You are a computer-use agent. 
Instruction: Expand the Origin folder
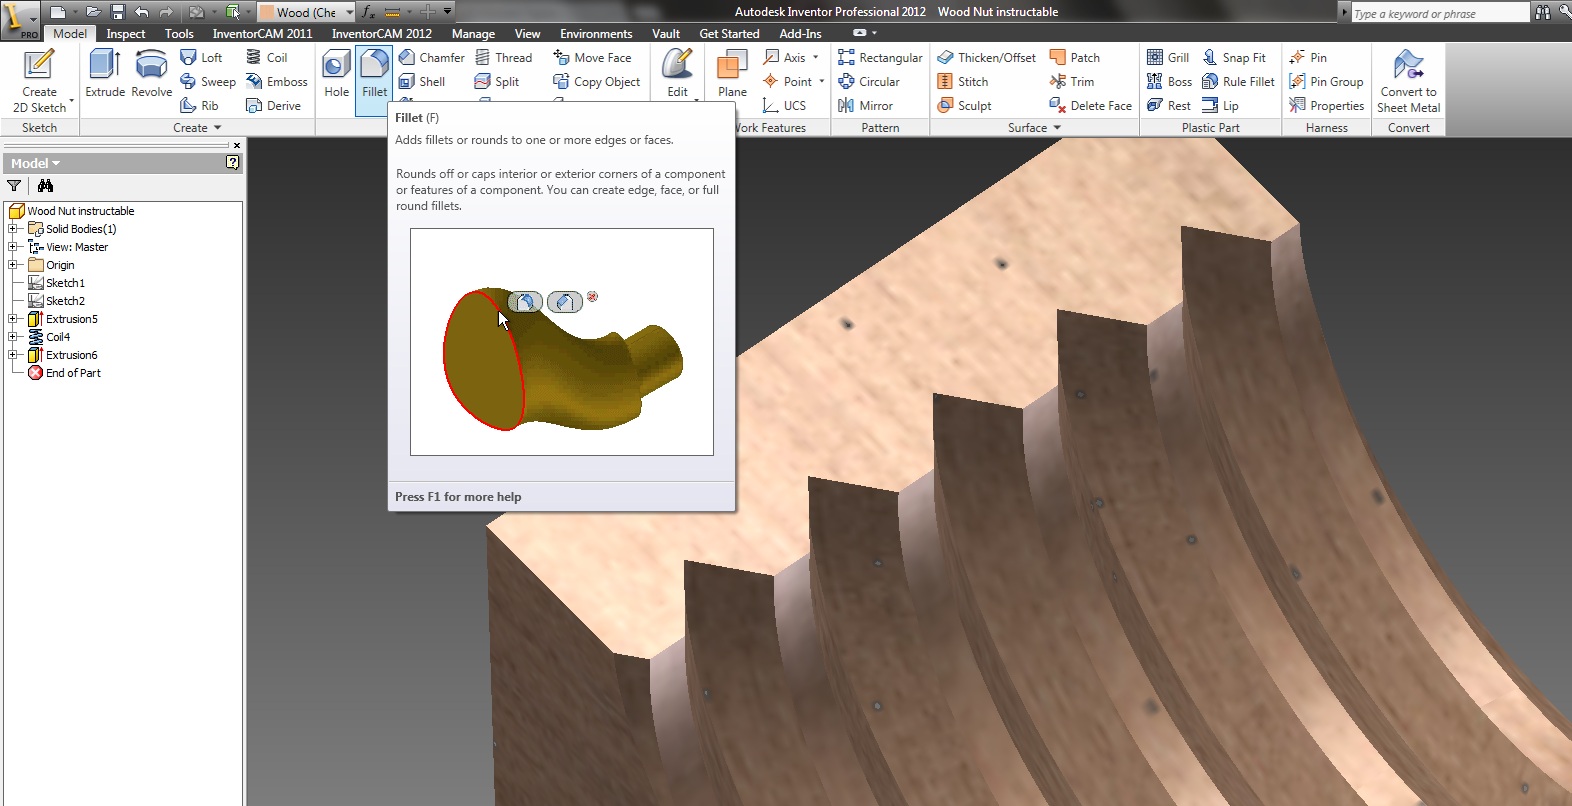pos(13,265)
